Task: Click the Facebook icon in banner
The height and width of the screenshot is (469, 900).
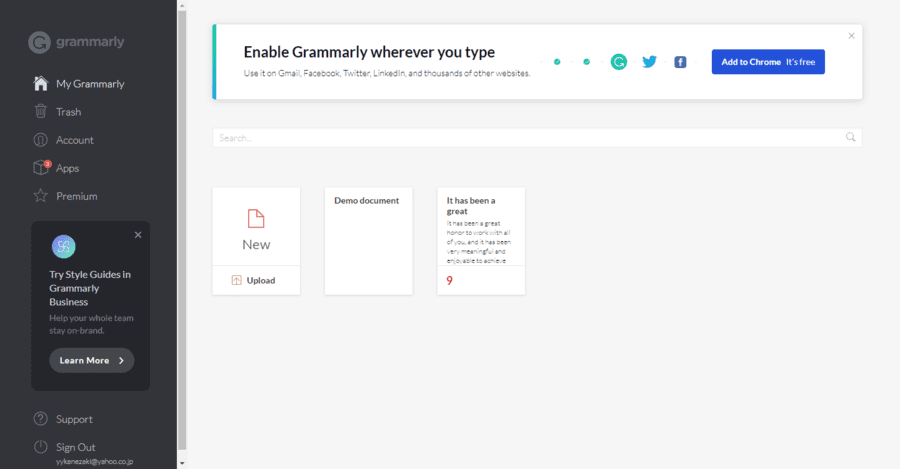Action: pyautogui.click(x=680, y=62)
